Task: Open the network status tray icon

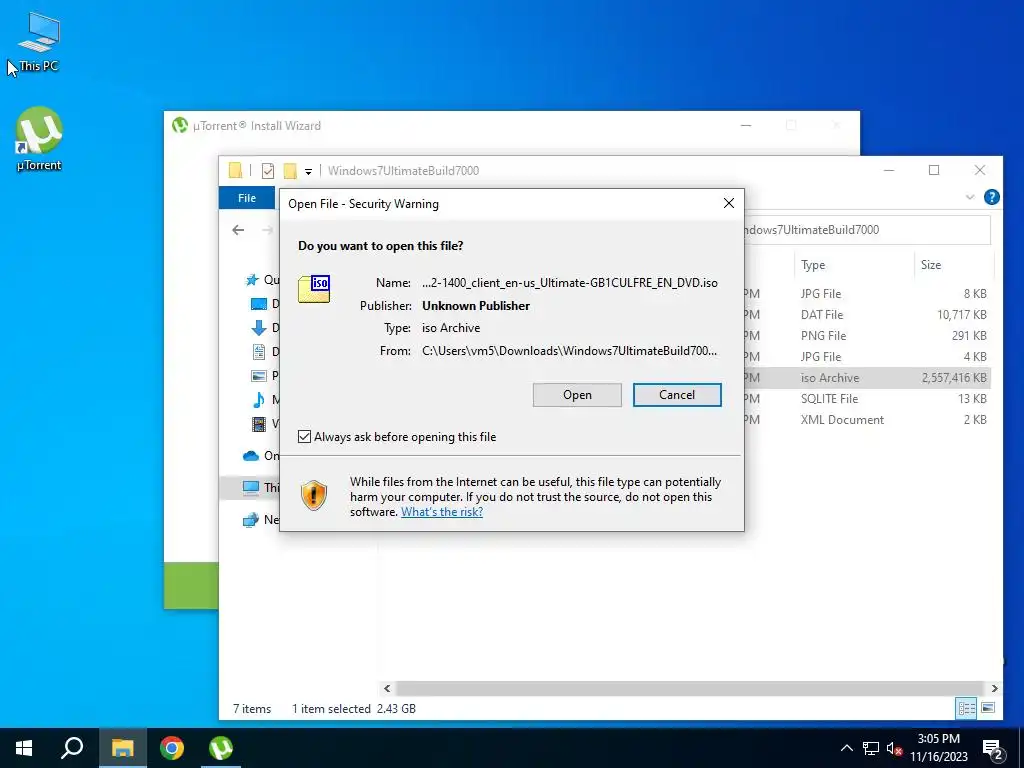Action: click(x=871, y=748)
